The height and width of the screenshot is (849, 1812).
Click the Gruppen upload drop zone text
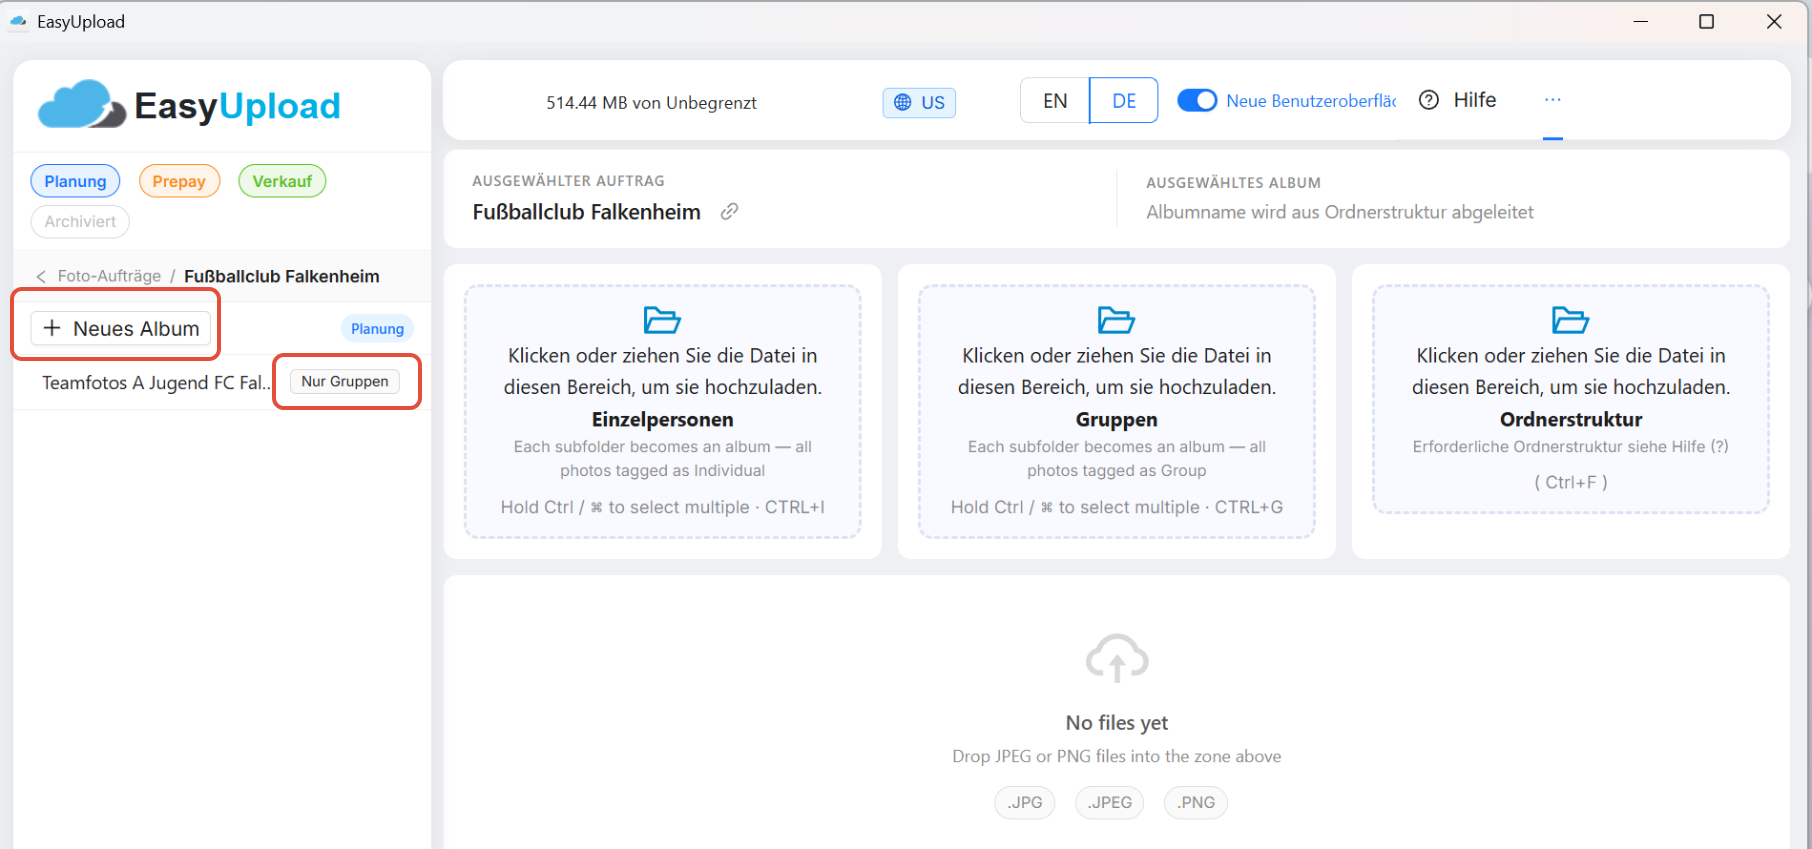[1117, 419]
